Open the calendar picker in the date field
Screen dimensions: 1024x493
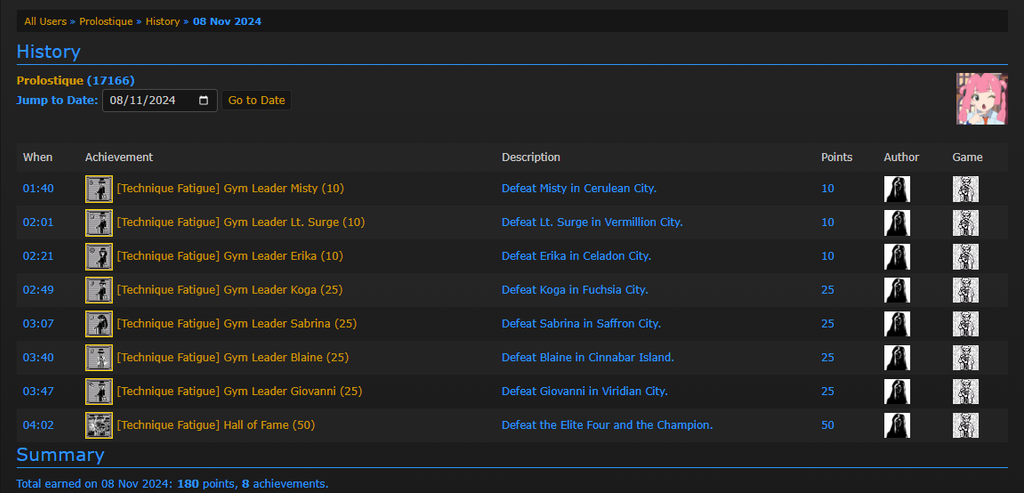[x=204, y=100]
